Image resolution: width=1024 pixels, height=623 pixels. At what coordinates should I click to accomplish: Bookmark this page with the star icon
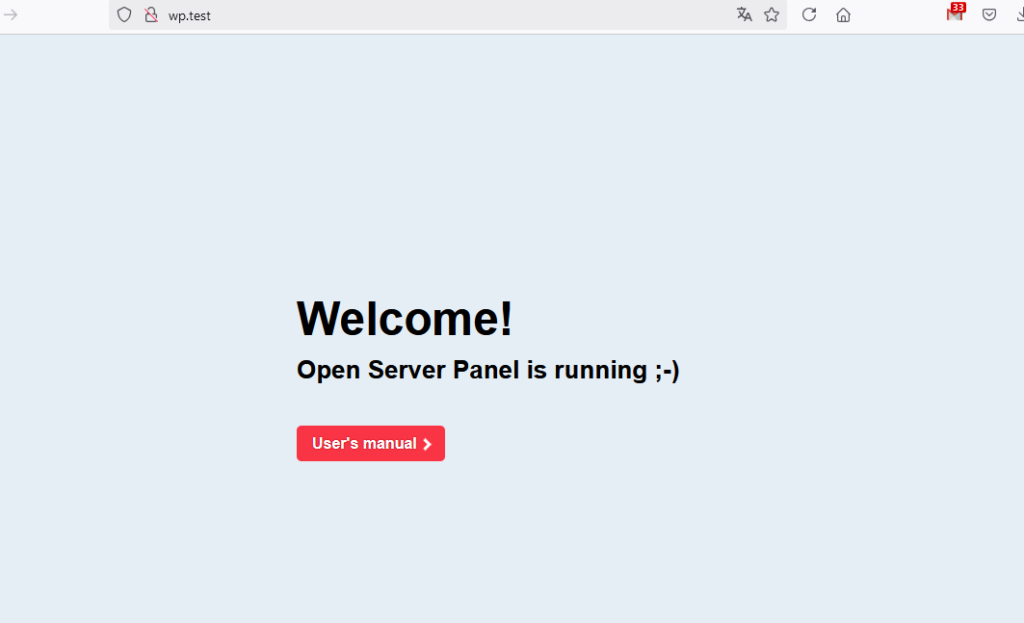click(771, 15)
